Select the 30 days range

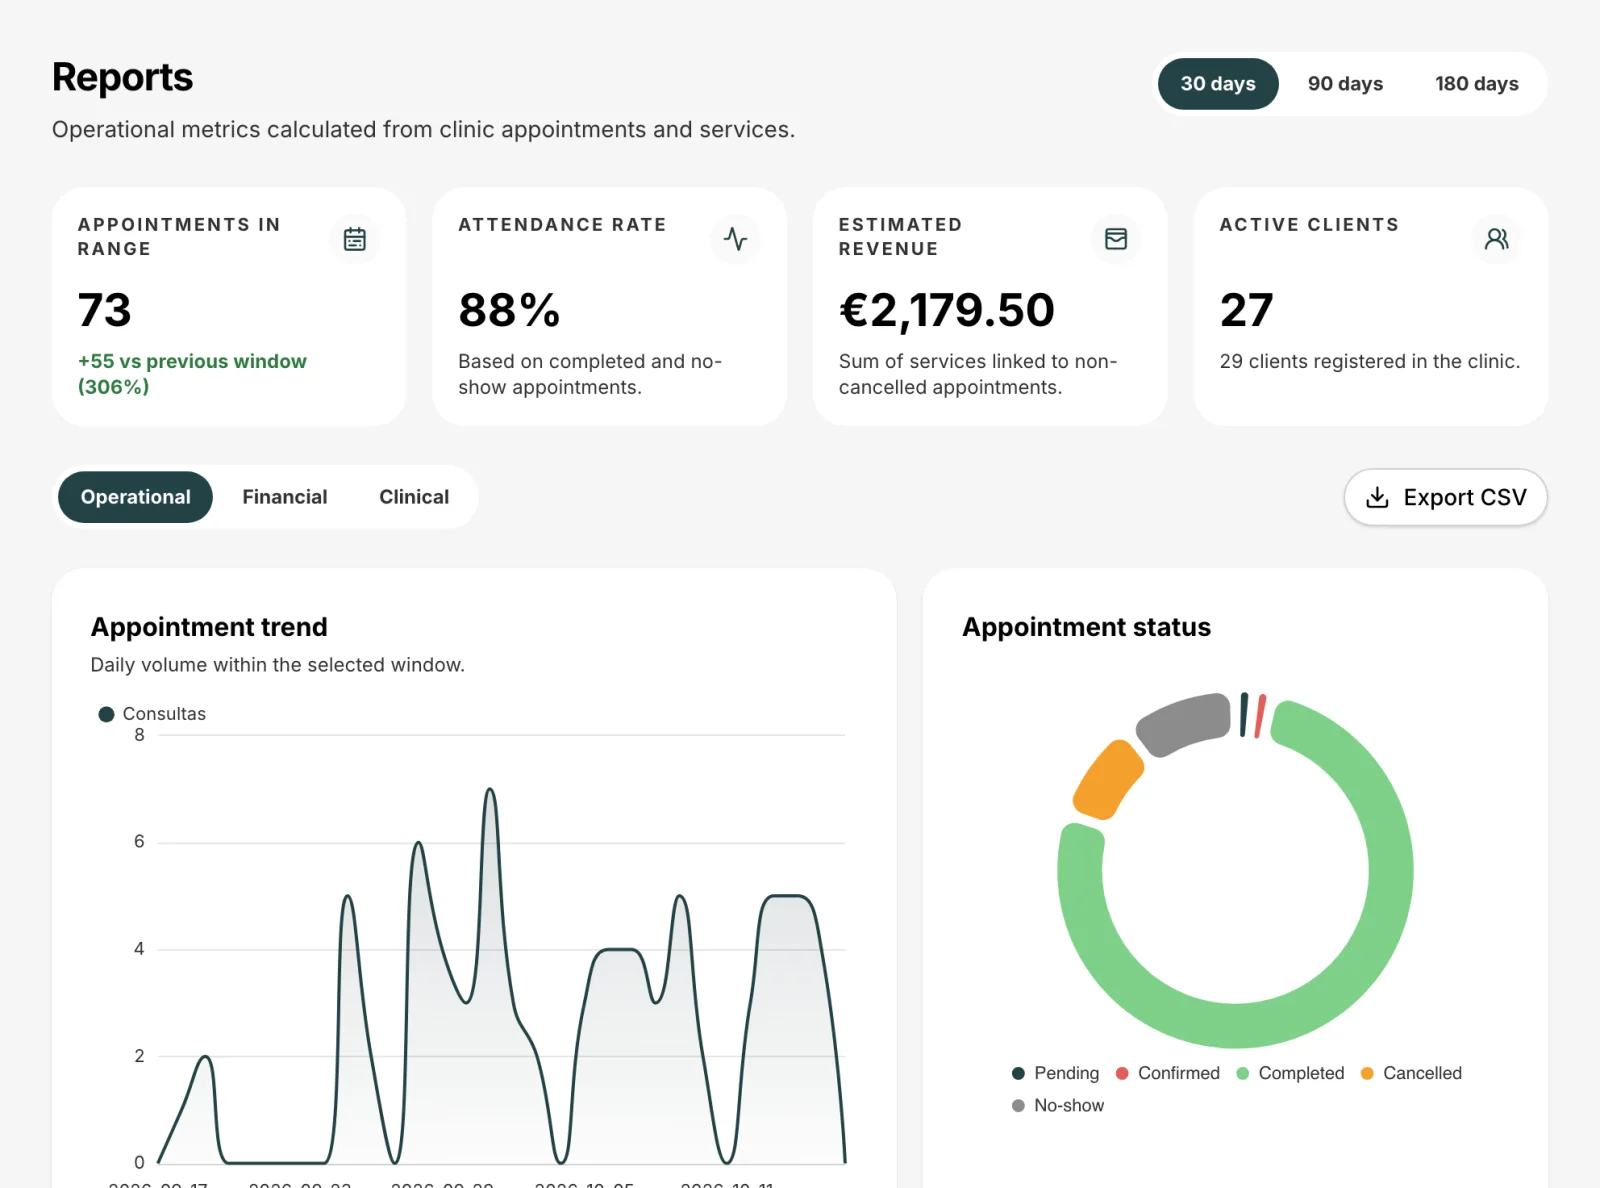[x=1218, y=84]
